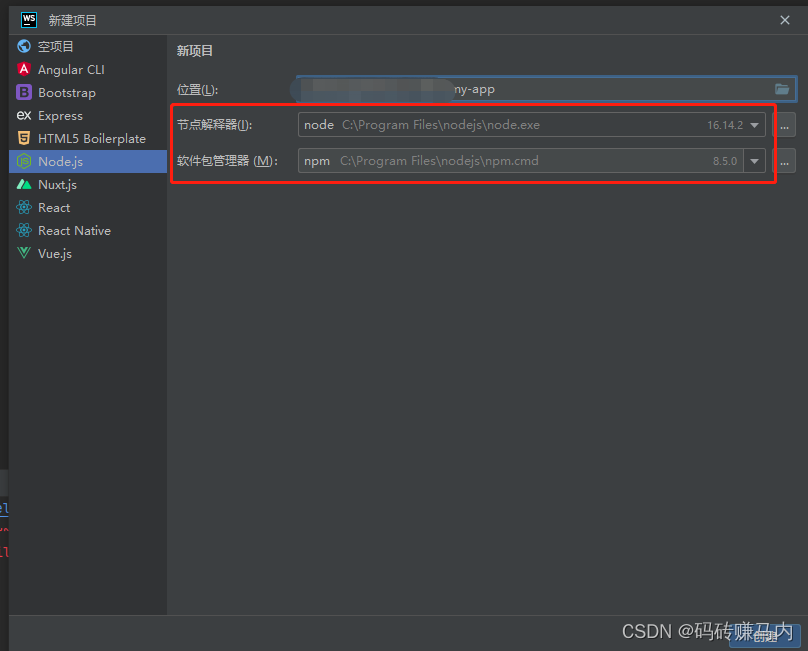Viewport: 808px width, 651px height.
Task: Open browse button beside package manager
Action: coord(785,161)
